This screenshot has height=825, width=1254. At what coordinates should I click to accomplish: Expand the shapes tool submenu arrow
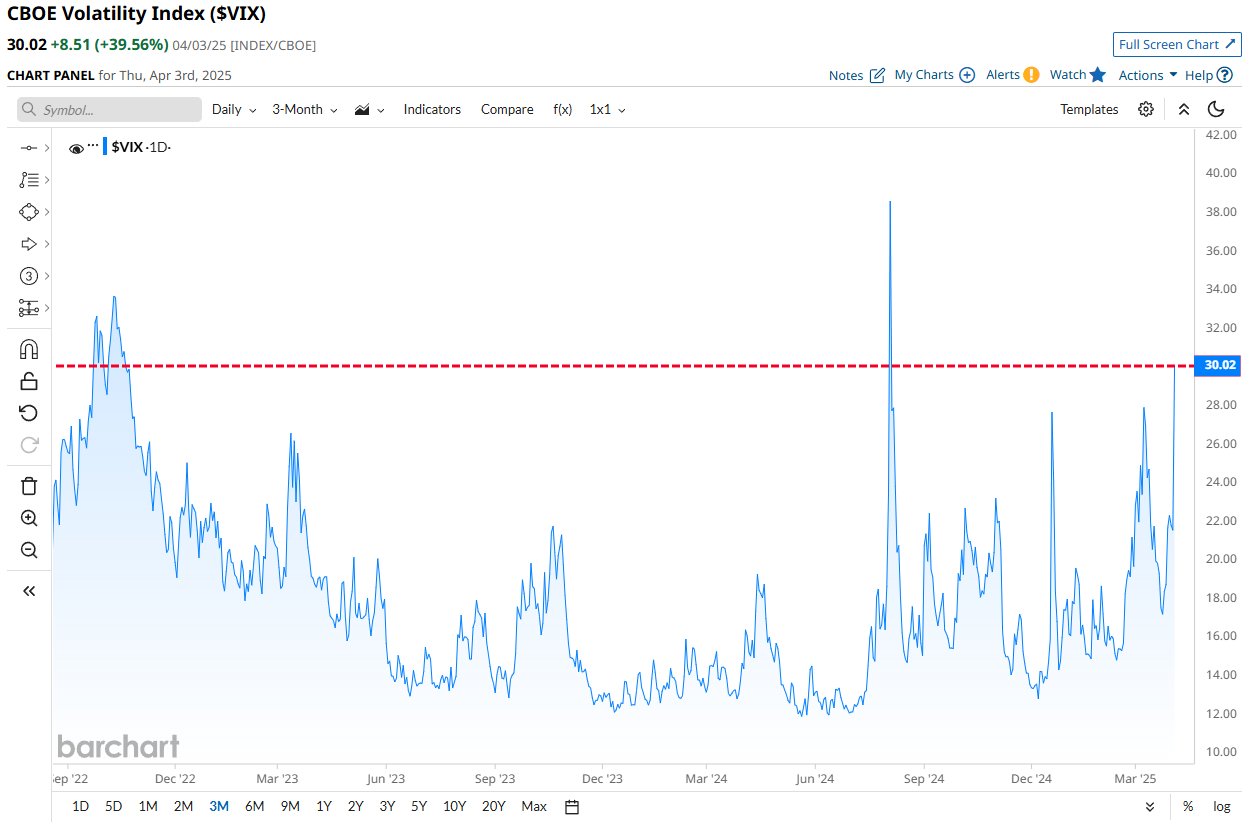click(x=47, y=212)
